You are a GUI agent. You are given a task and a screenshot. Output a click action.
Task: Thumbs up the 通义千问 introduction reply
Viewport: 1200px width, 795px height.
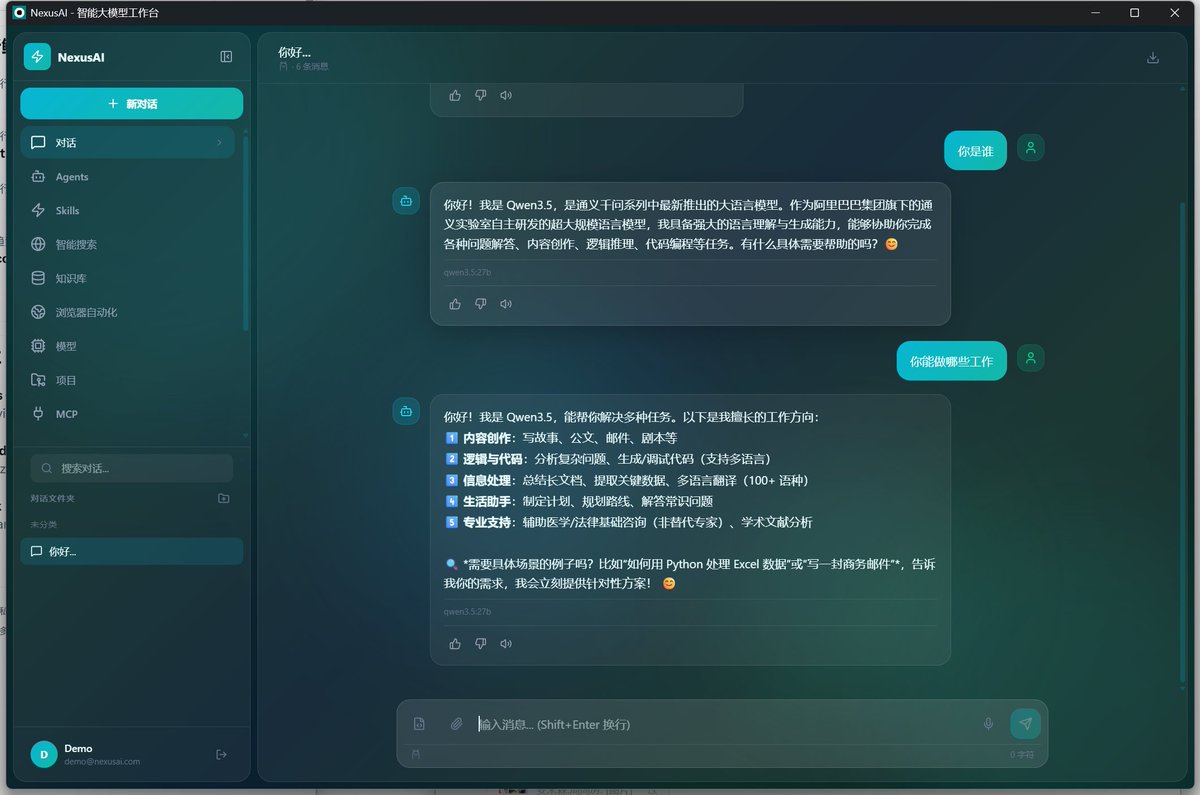click(x=455, y=304)
